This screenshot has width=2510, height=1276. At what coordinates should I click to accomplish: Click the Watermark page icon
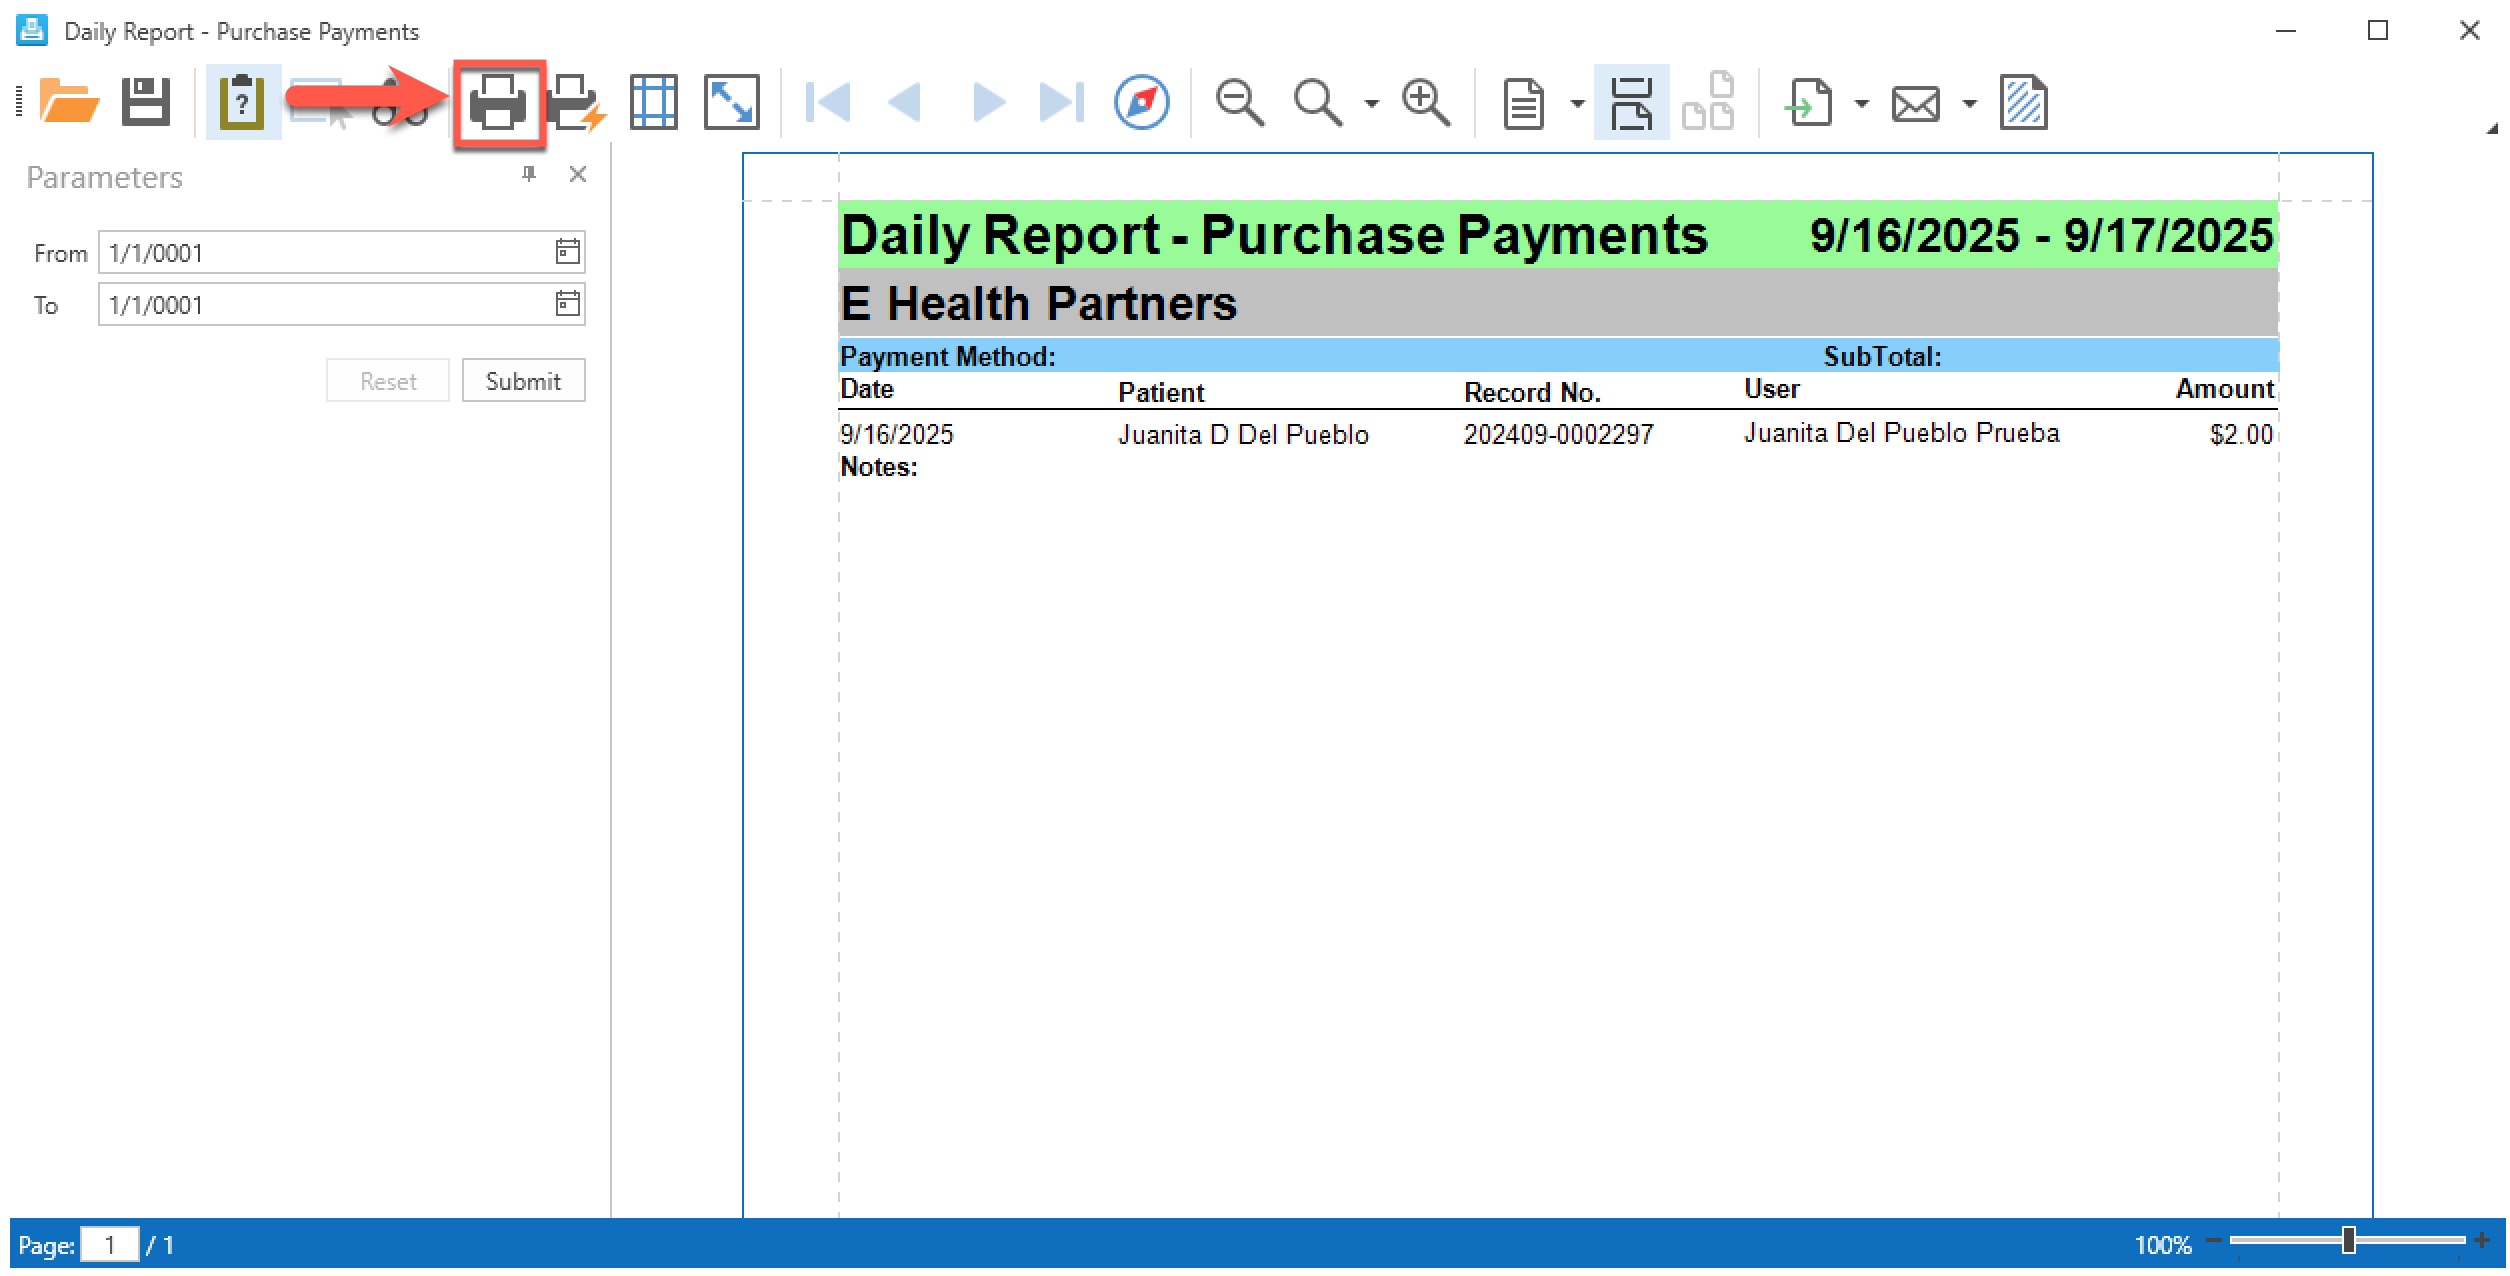2023,103
